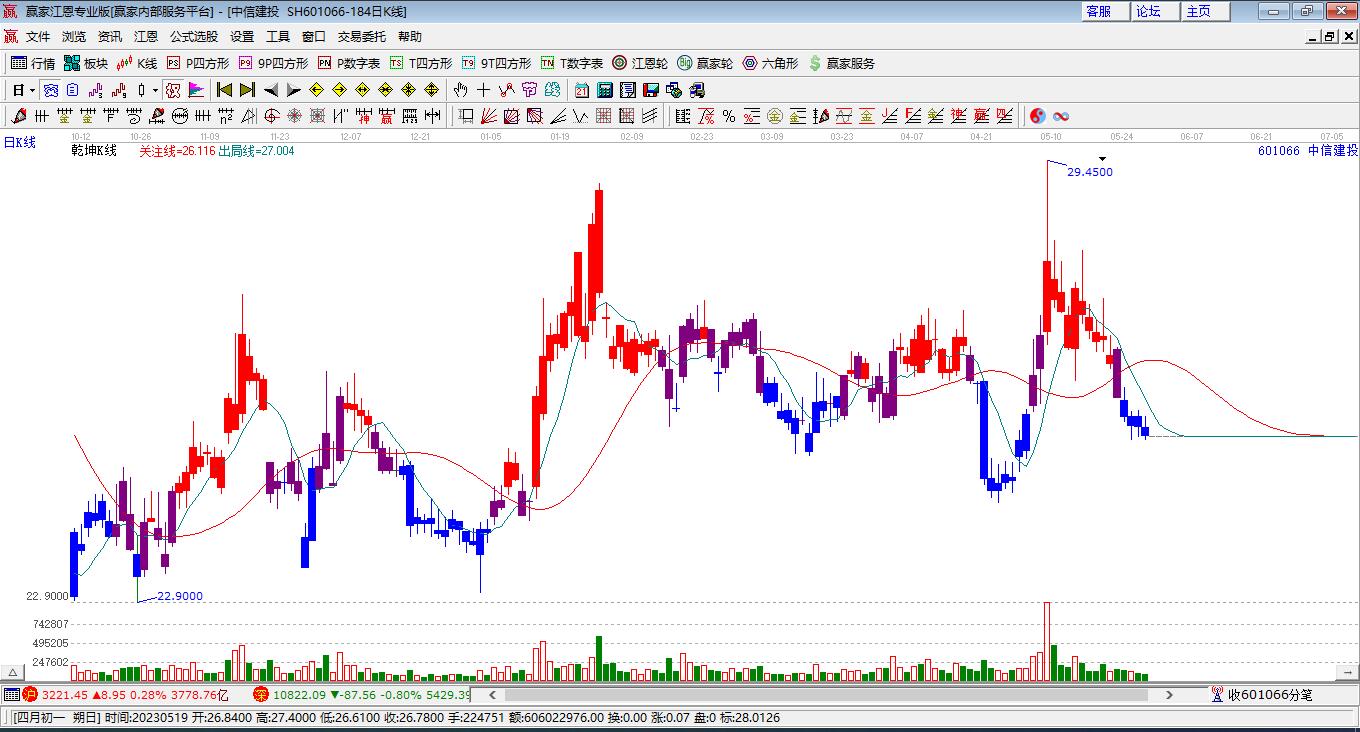Click the 关注线=26.116 label

tap(177, 151)
